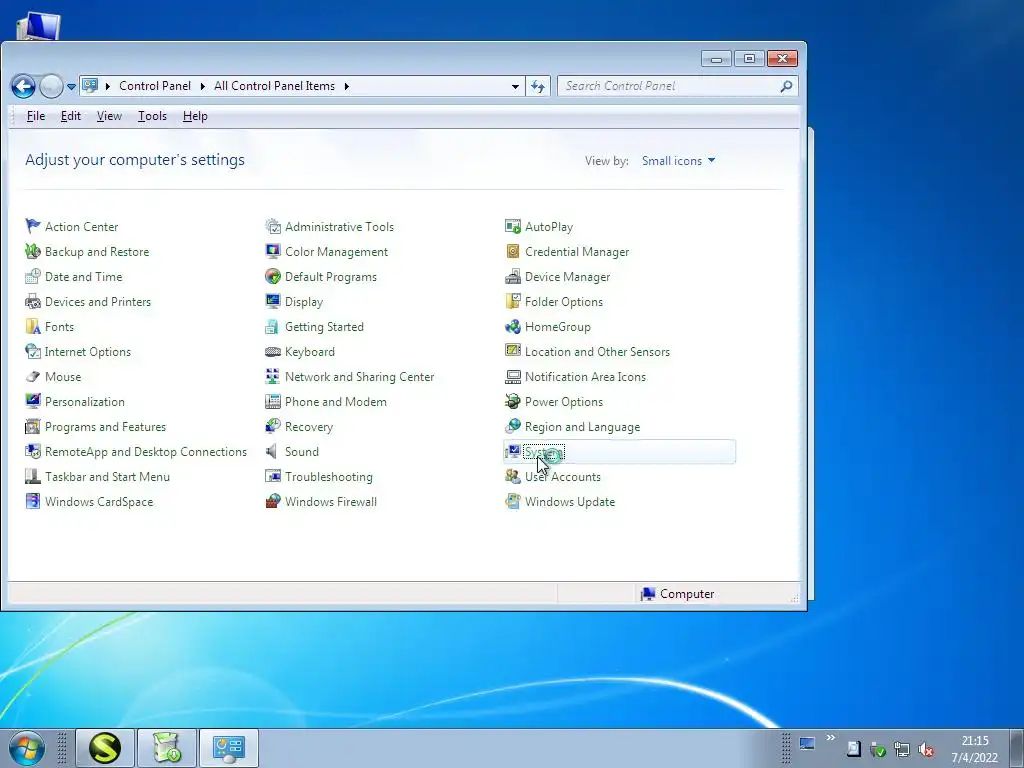The width and height of the screenshot is (1024, 768).
Task: Open the Device Manager icon
Action: 513,276
